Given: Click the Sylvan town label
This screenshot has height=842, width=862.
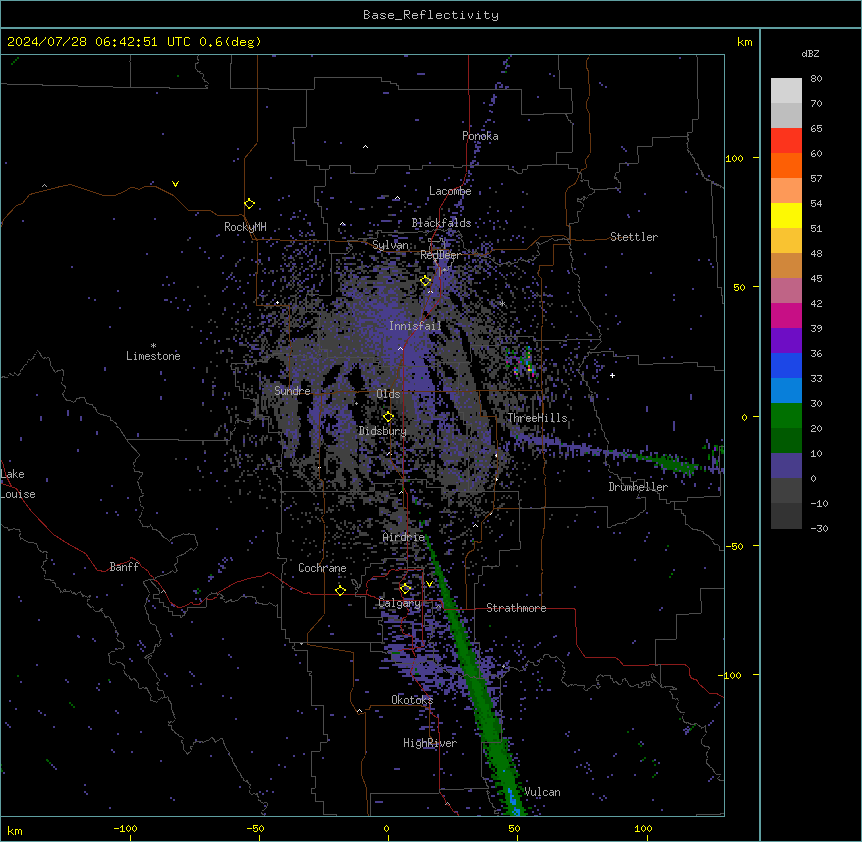Looking at the screenshot, I should [x=390, y=245].
